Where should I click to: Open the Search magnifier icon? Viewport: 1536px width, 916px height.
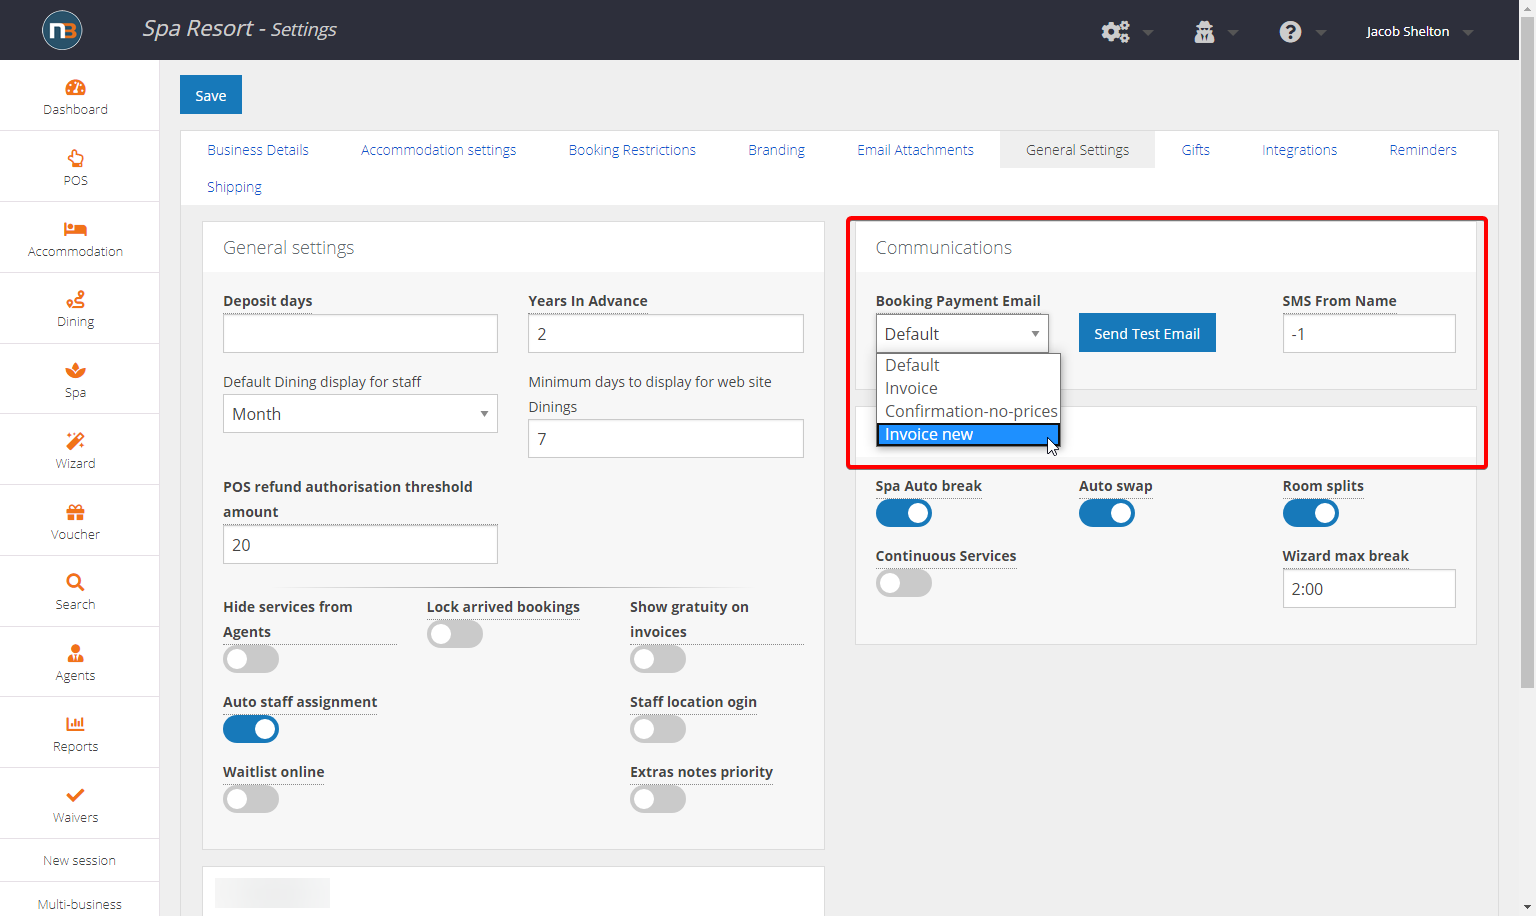75,582
